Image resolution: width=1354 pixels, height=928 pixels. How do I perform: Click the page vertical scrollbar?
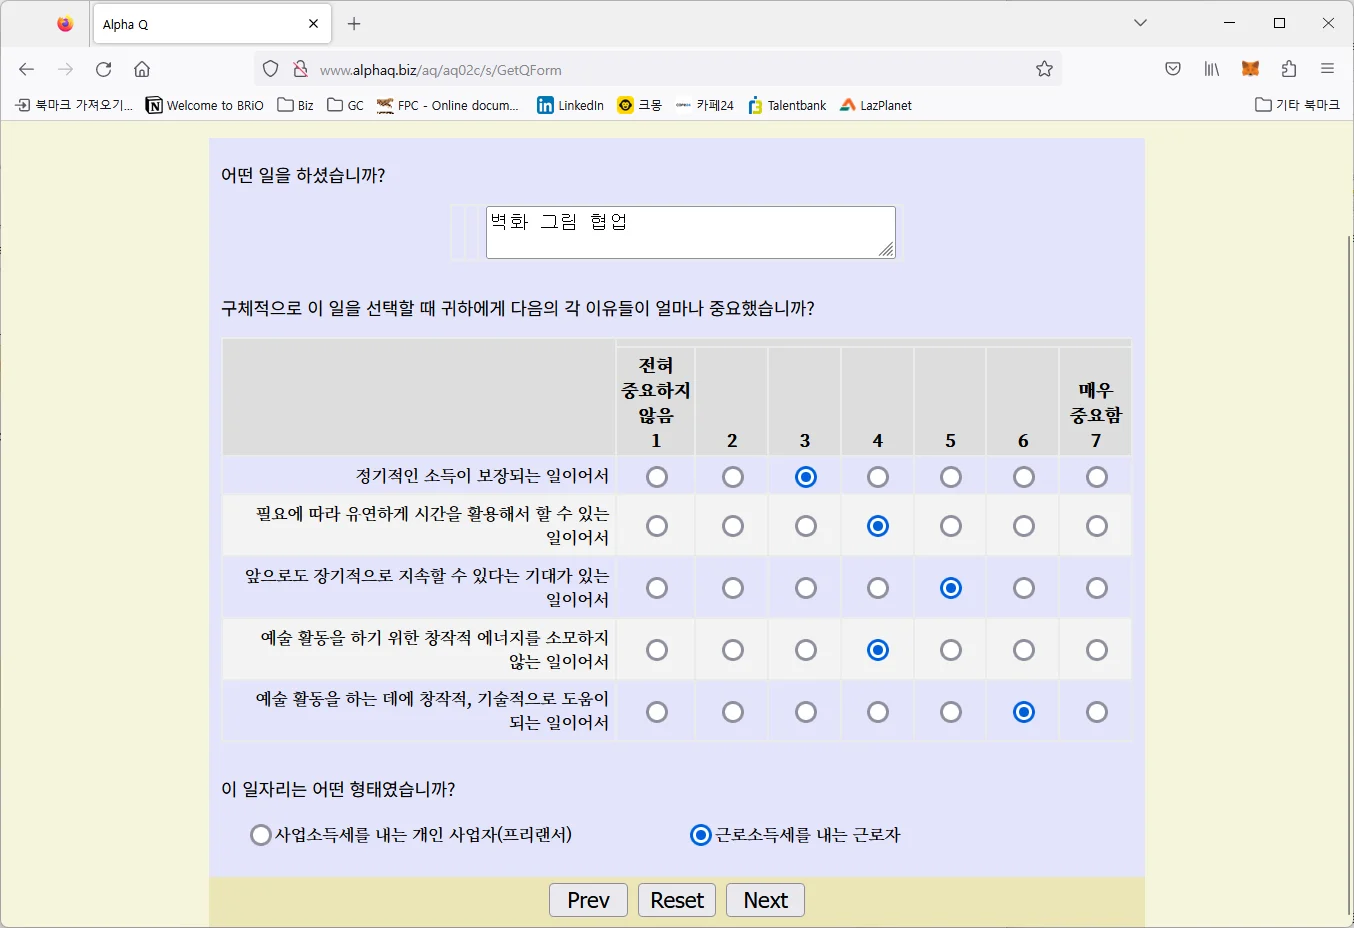click(1349, 575)
